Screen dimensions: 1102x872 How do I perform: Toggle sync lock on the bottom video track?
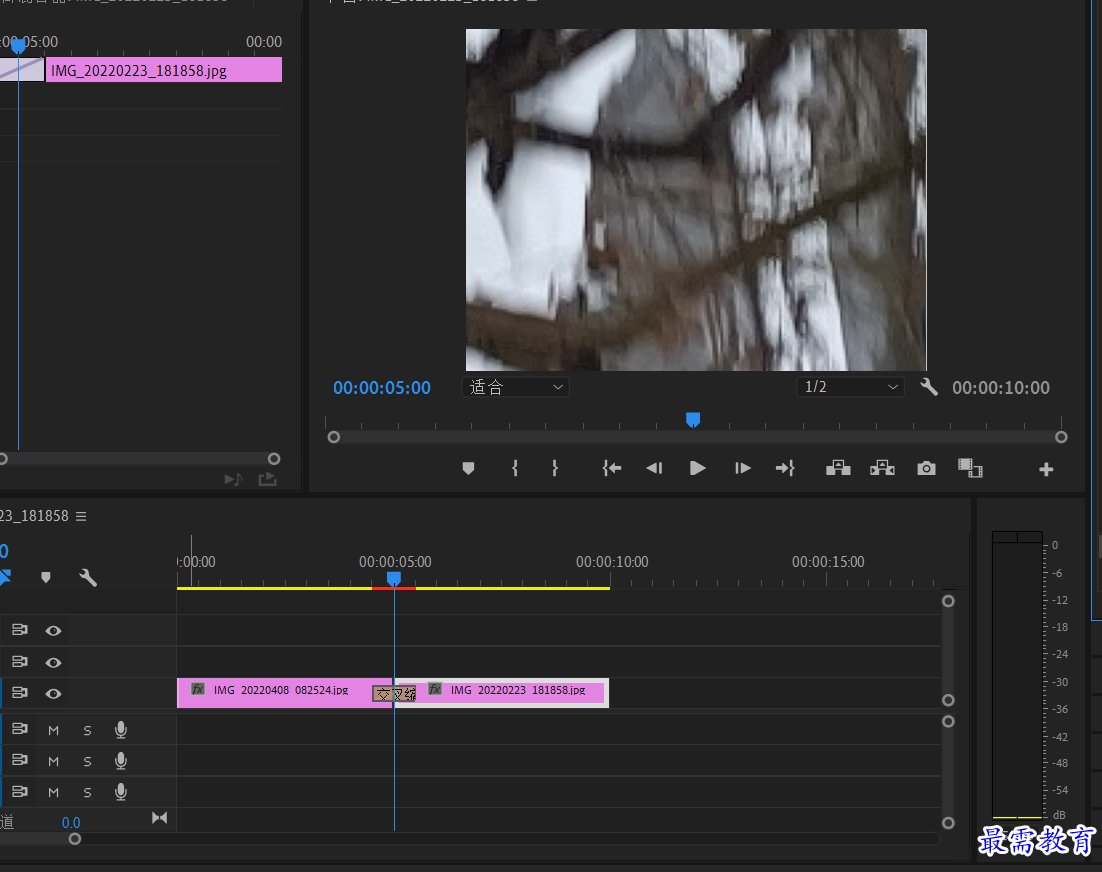pos(20,693)
